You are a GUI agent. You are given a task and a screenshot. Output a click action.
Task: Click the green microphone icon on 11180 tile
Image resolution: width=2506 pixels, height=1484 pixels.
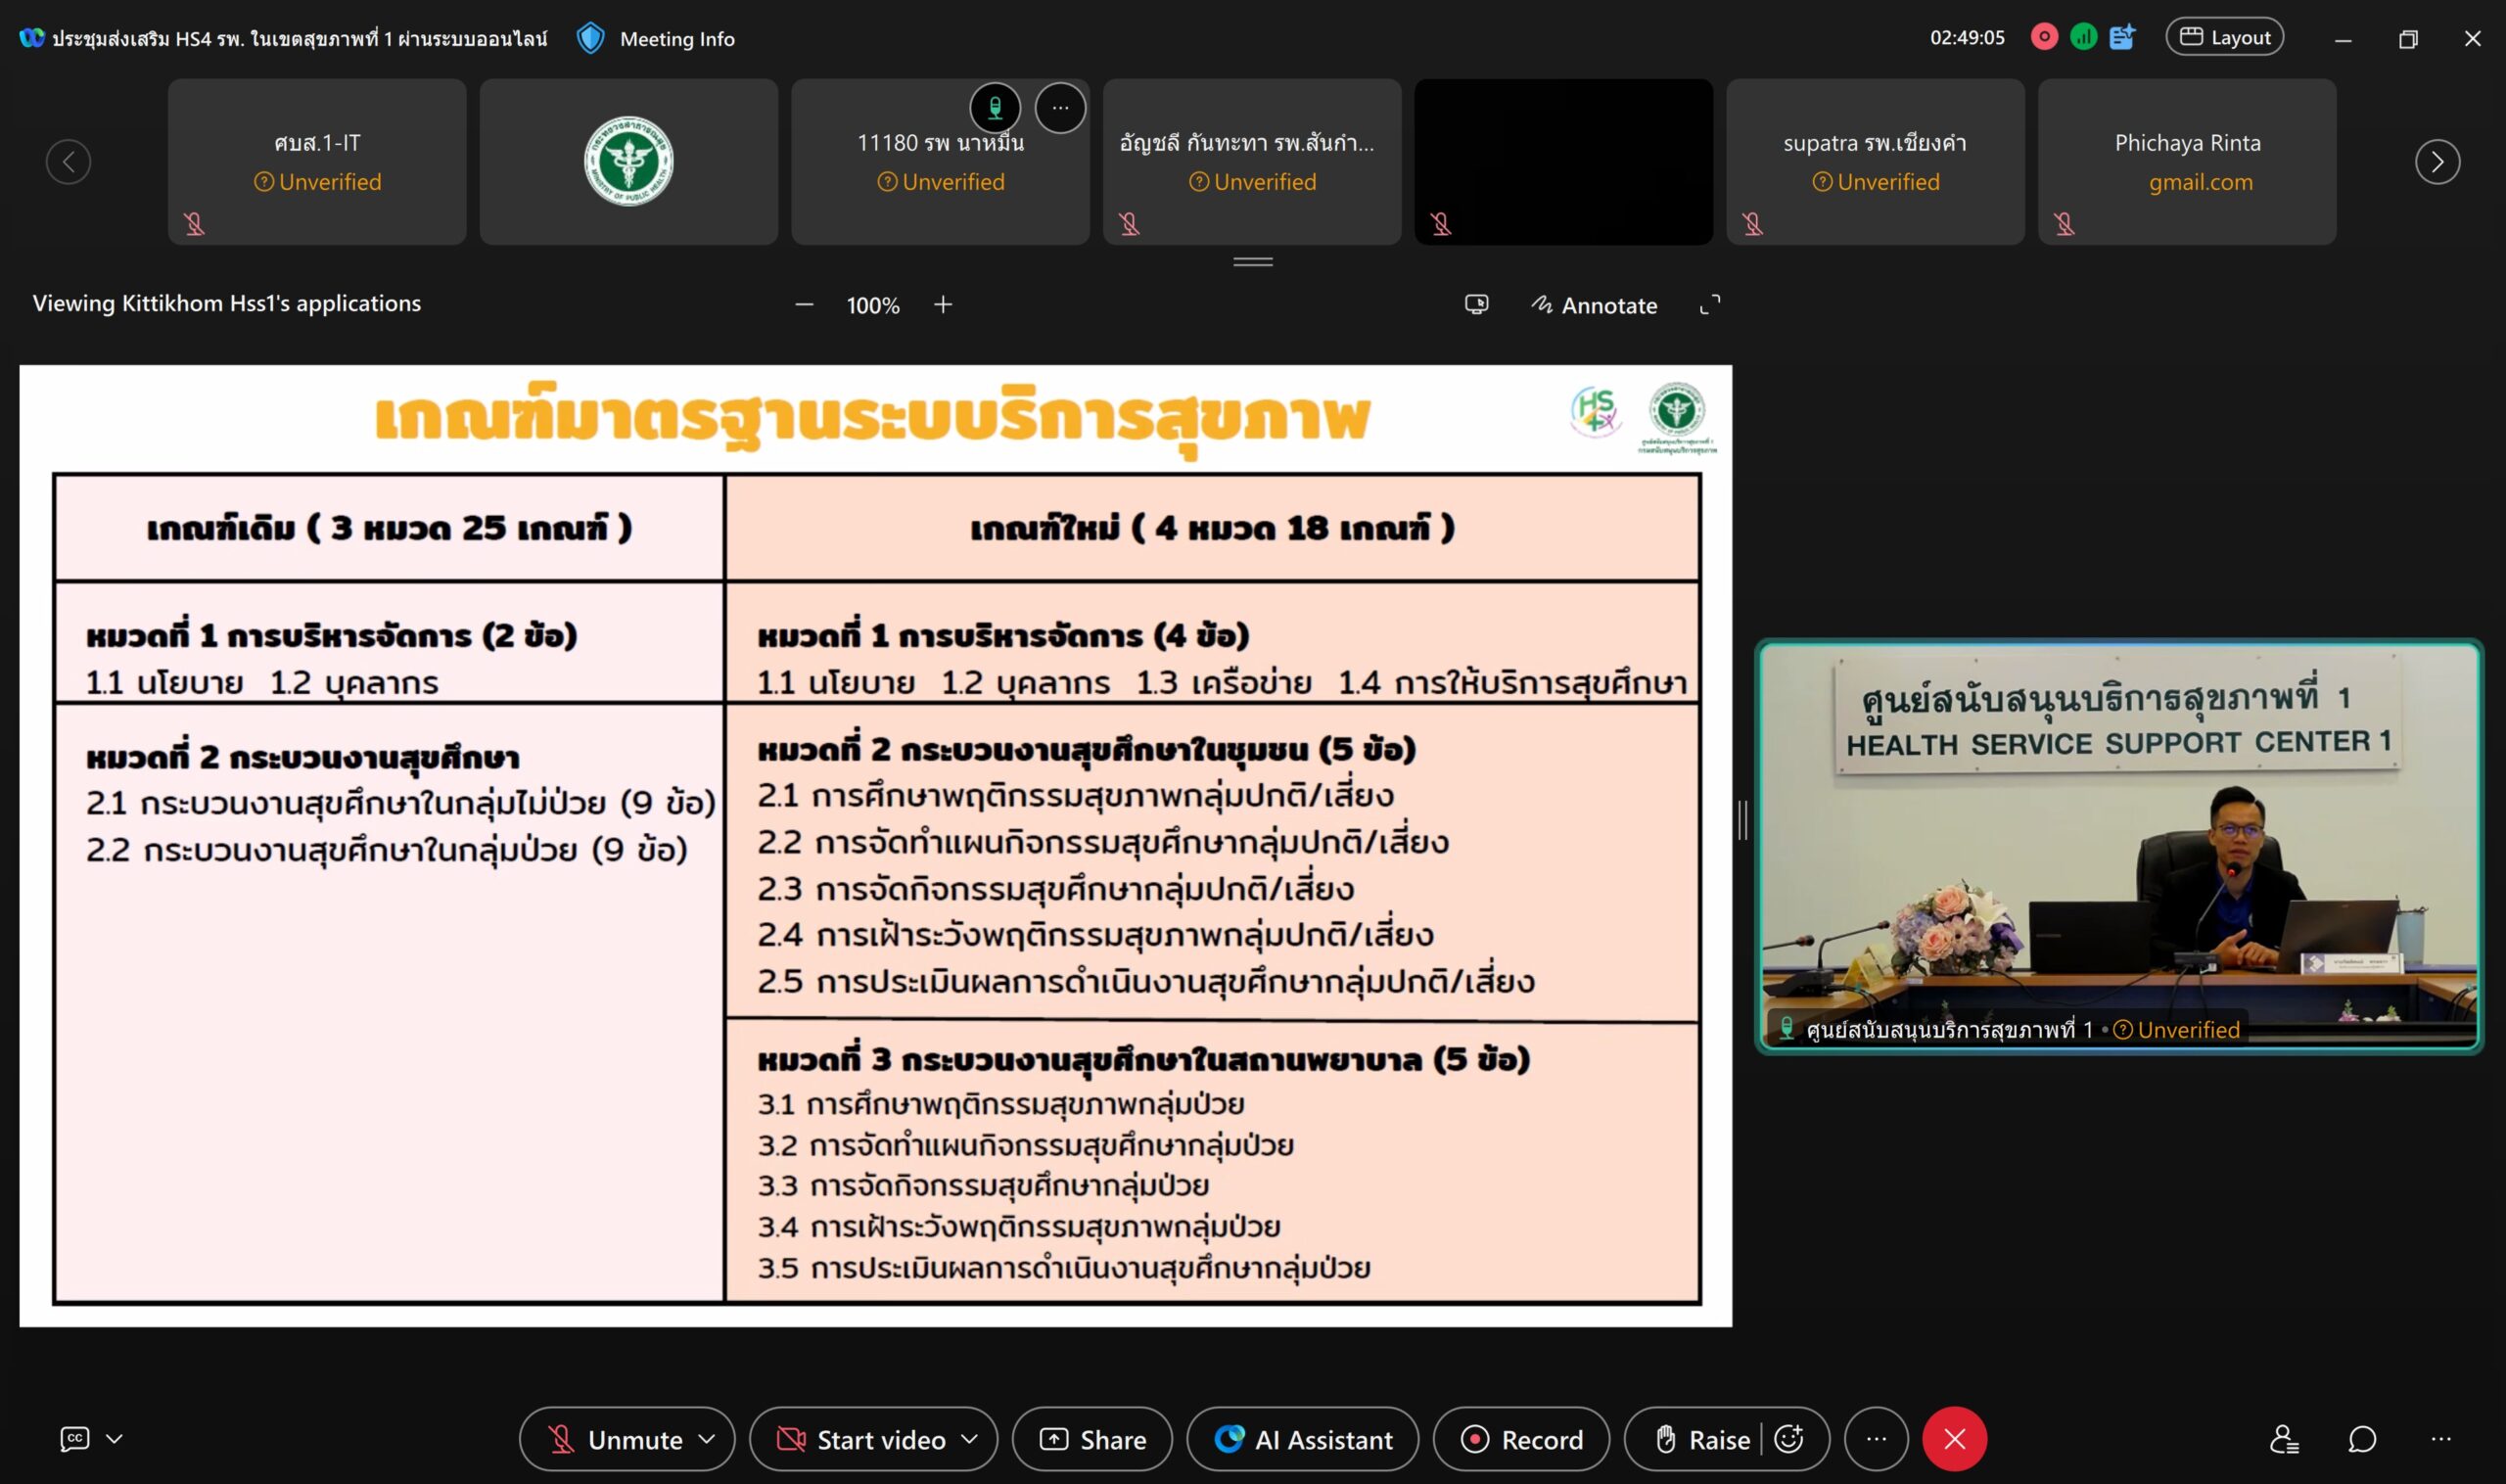click(995, 108)
